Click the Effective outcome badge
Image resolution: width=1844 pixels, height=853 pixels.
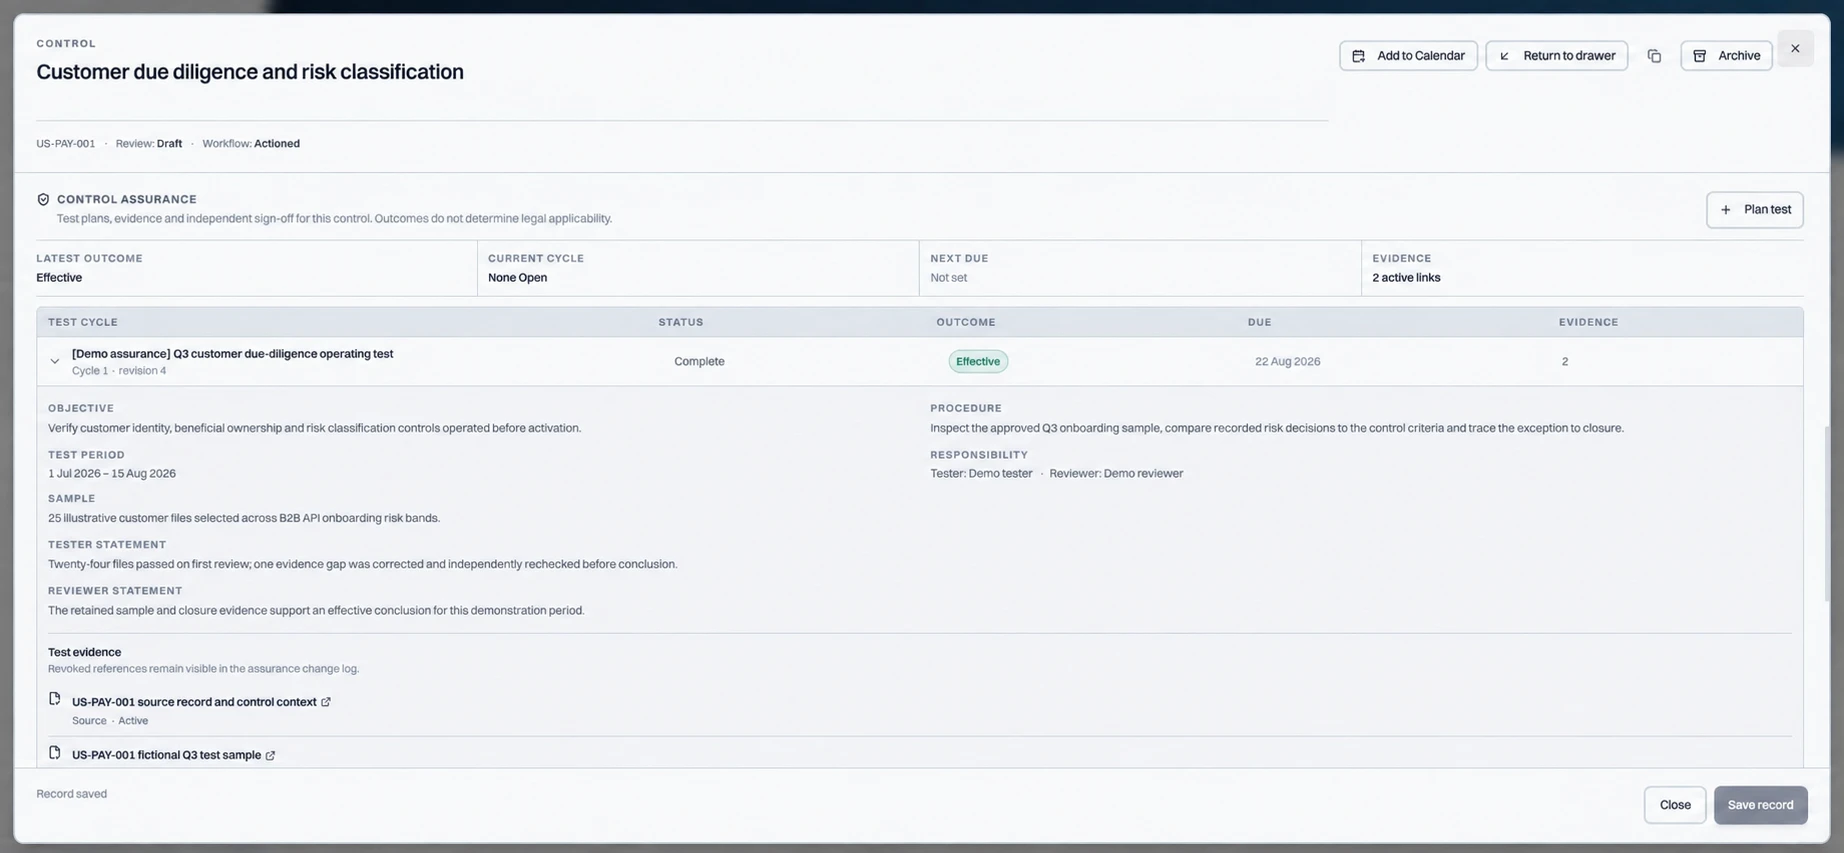pos(977,362)
